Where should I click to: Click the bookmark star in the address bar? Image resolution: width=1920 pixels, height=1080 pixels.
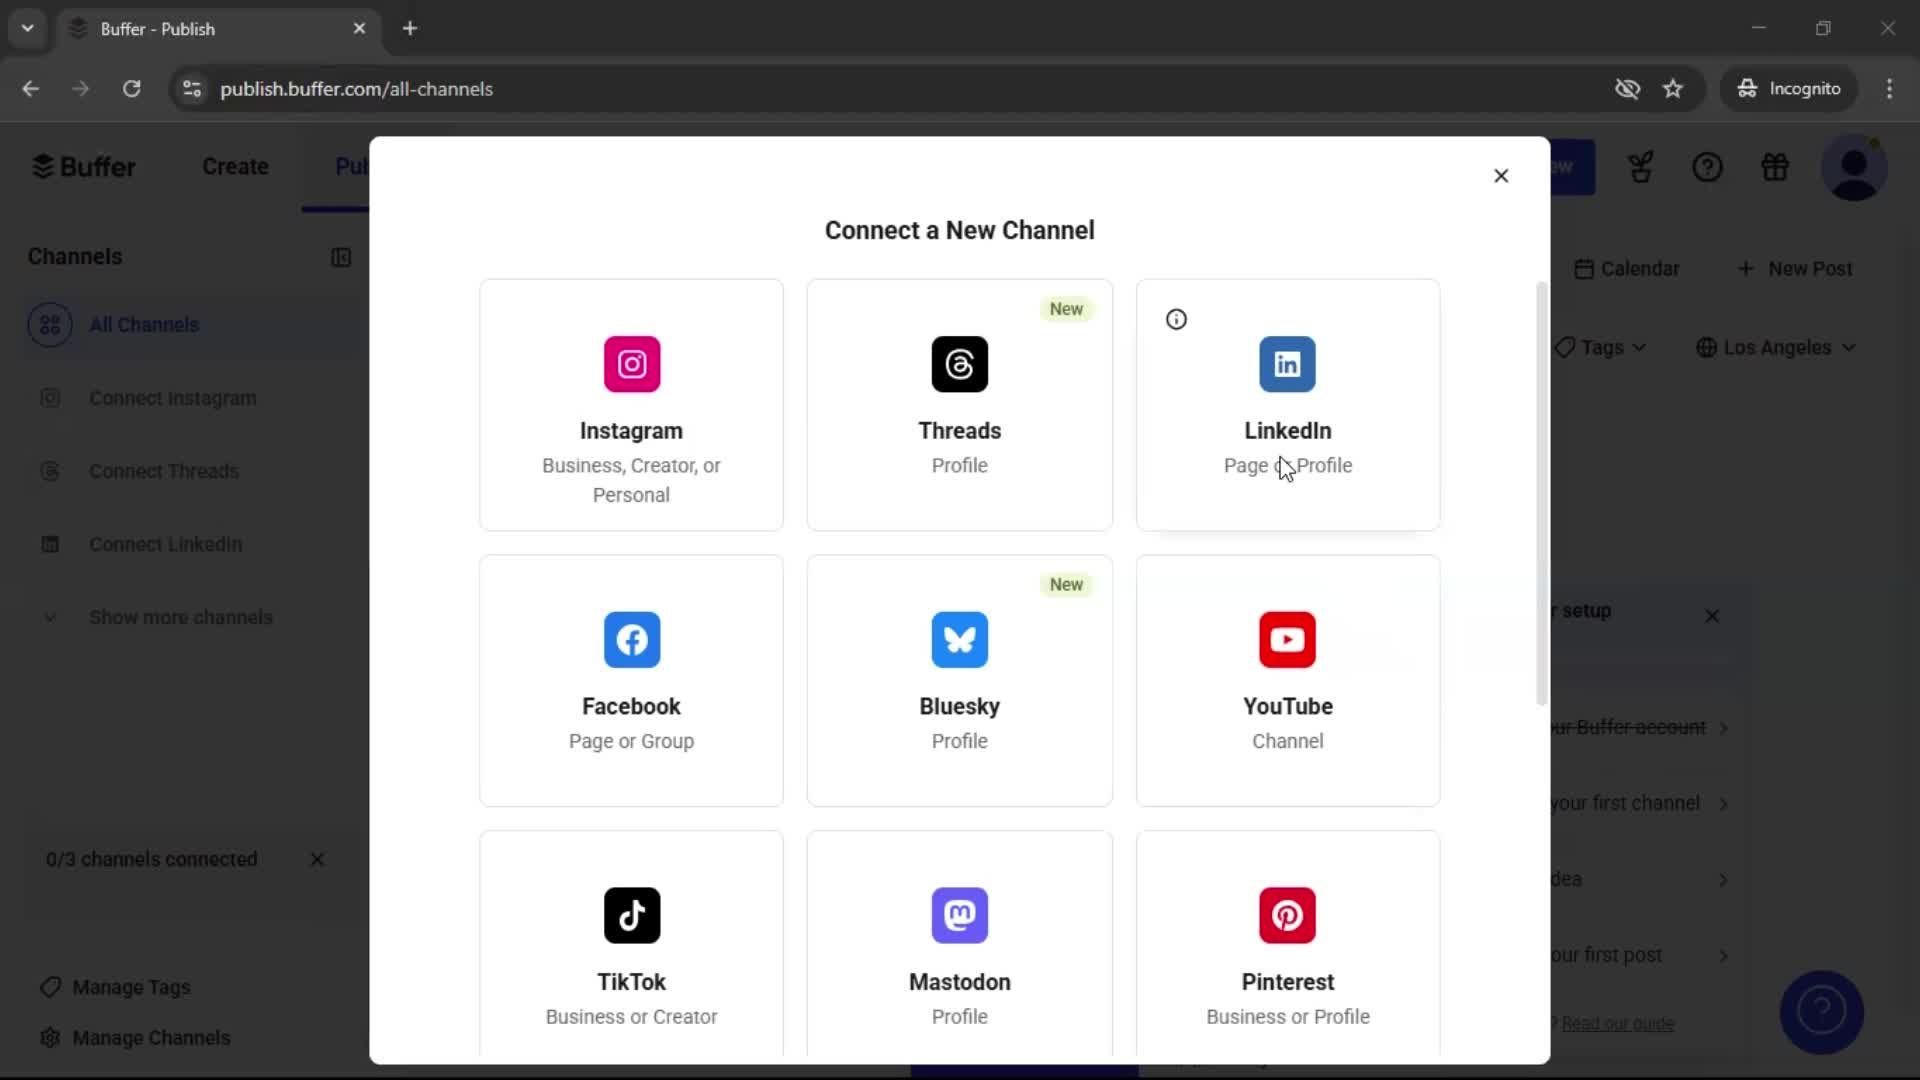[x=1673, y=88]
